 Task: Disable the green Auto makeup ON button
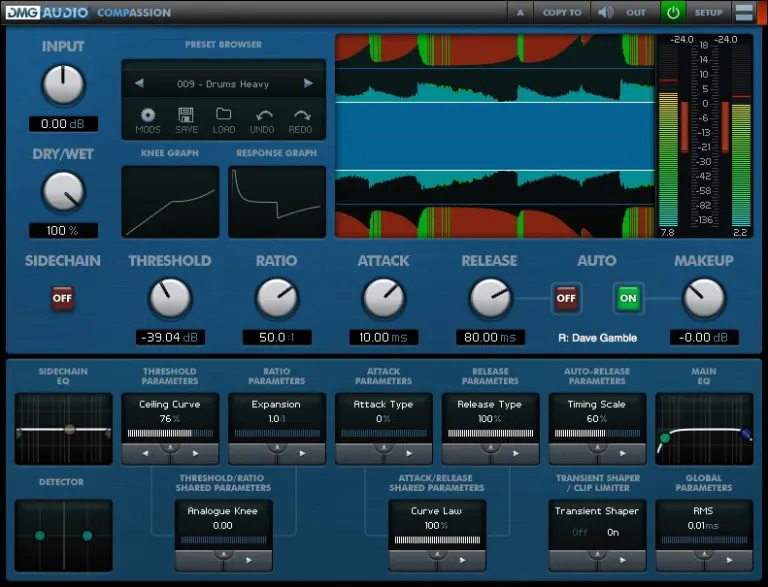(x=628, y=298)
